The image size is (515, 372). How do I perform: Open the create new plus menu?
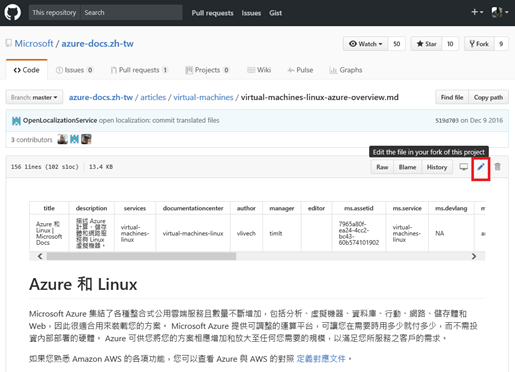coord(477,12)
